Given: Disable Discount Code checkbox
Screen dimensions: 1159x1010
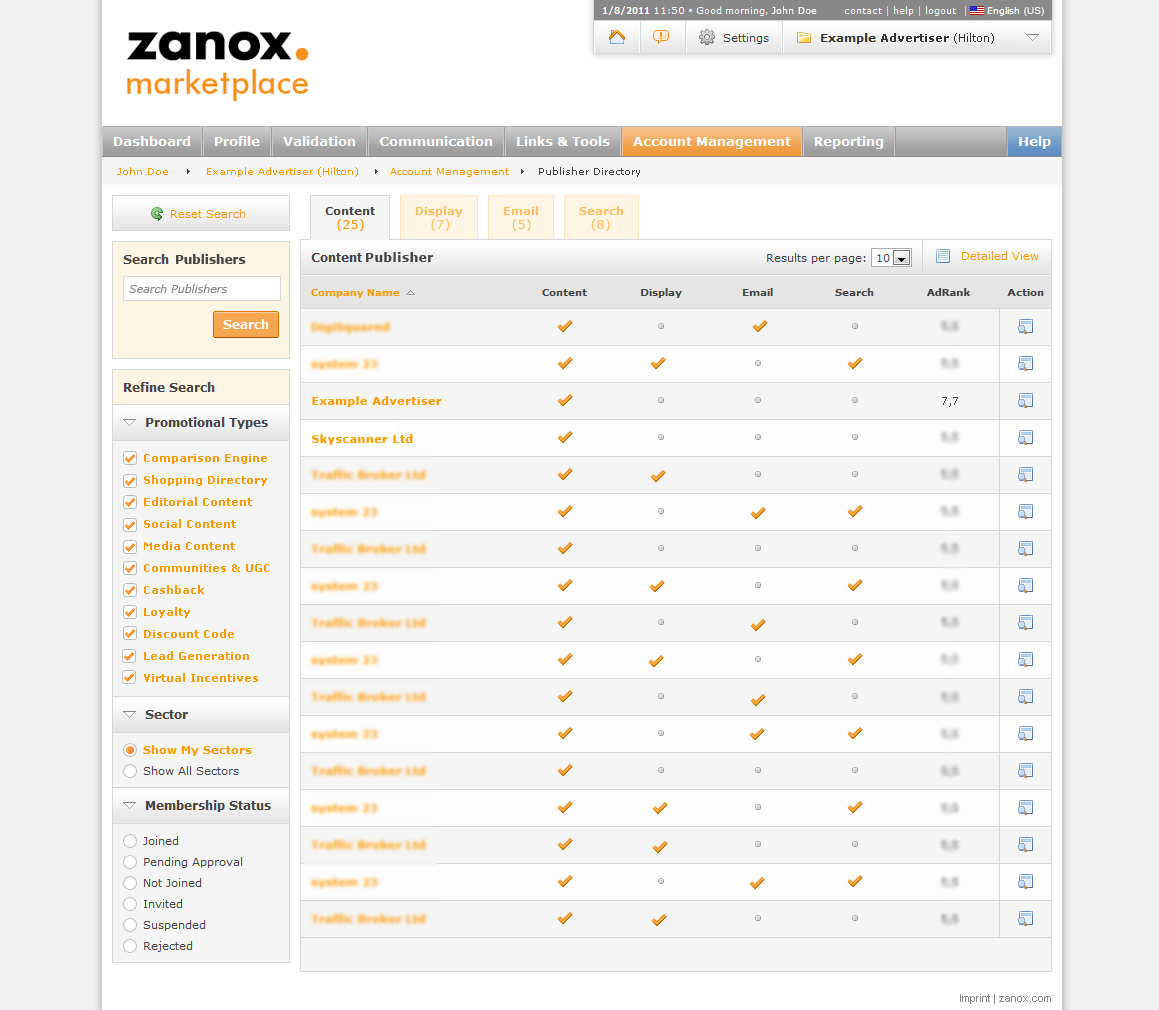Looking at the screenshot, I should (x=130, y=634).
